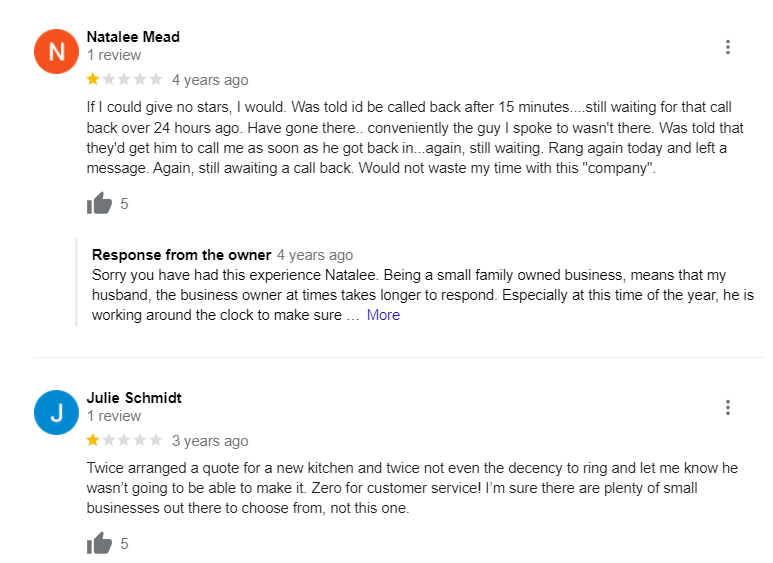This screenshot has width=773, height=563.
Task: Like Julie Schmidt's review with thumbs-up
Action: [99, 544]
